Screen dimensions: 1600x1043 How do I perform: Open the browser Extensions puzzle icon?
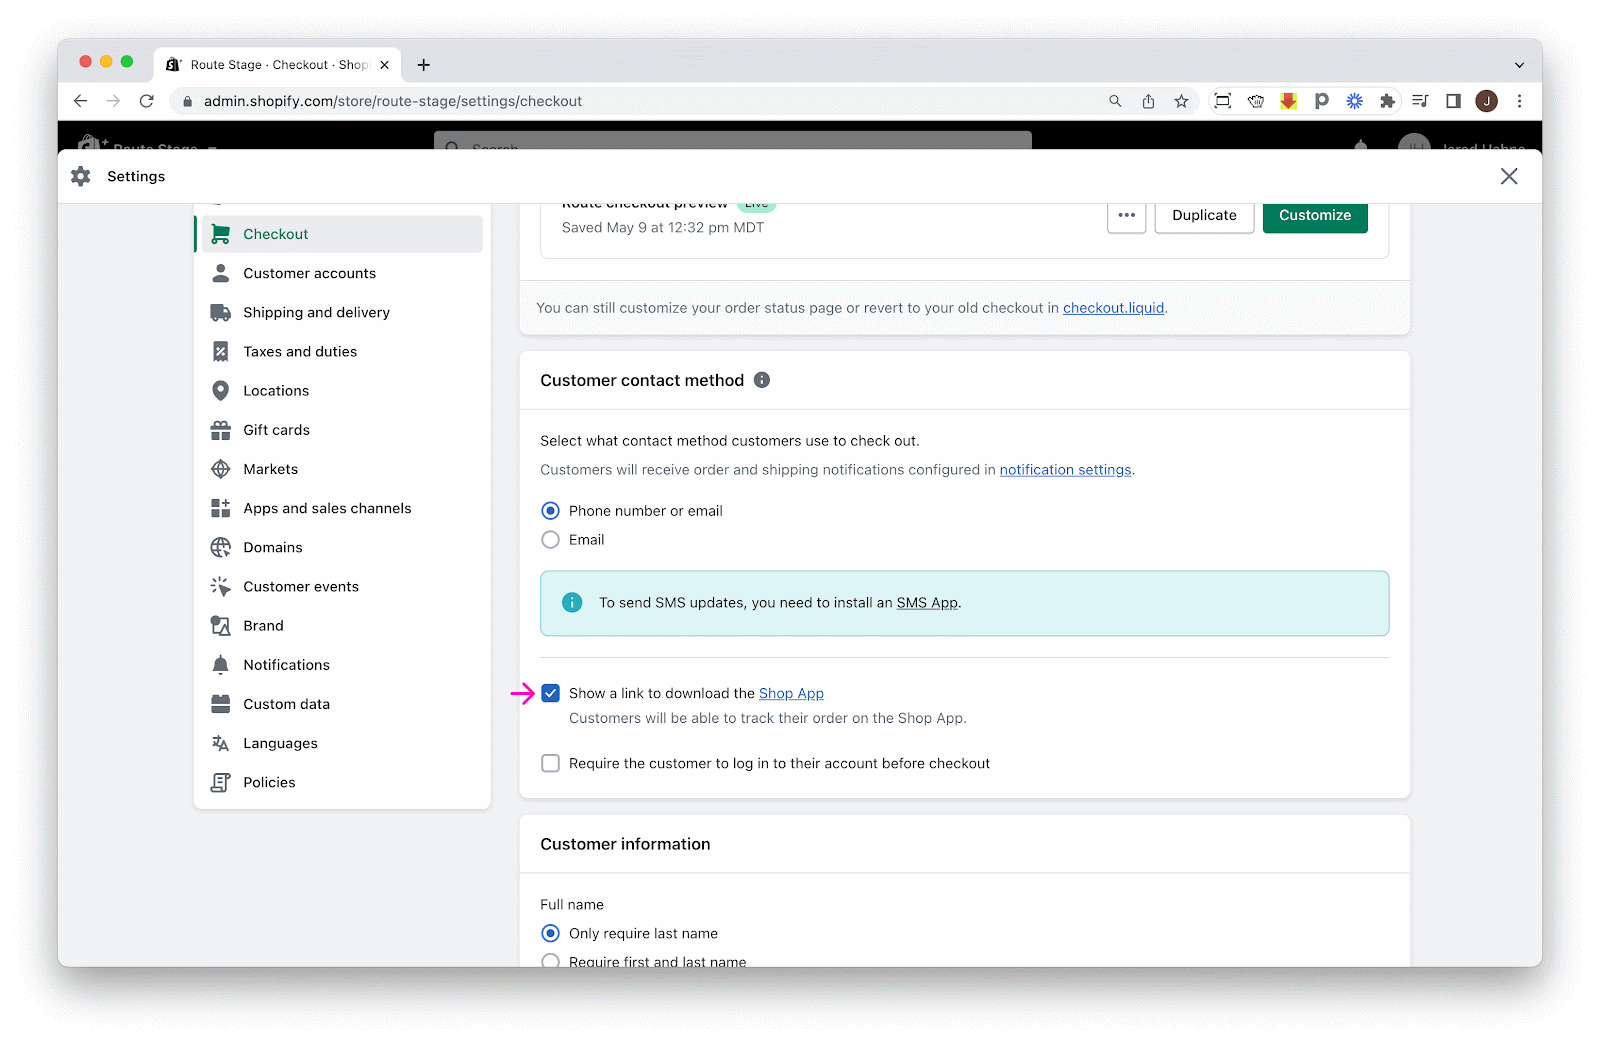pos(1387,101)
